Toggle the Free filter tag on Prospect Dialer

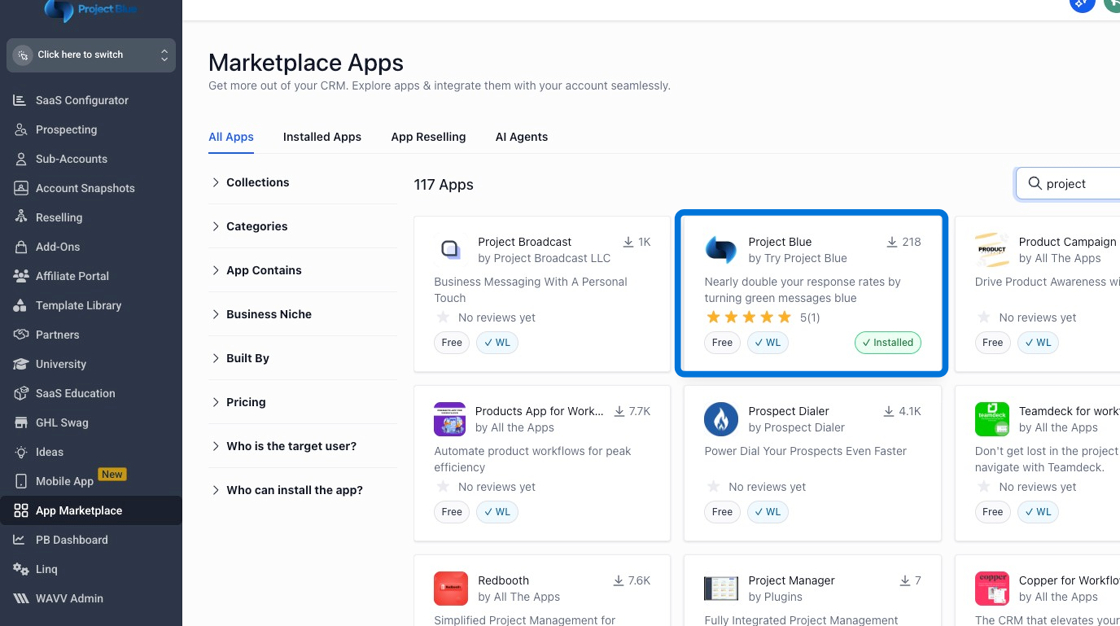click(722, 512)
